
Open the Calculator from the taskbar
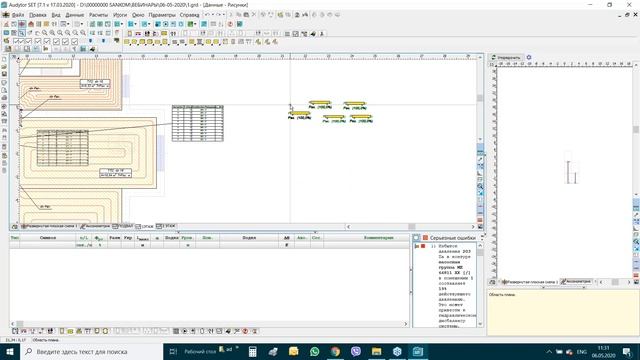pos(253,351)
